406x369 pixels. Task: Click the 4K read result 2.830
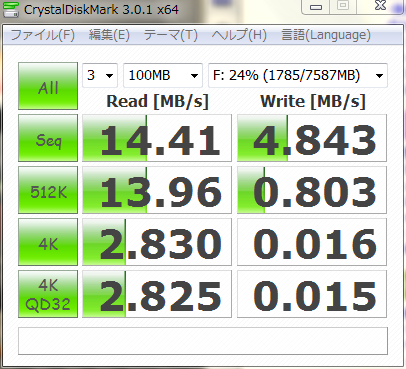(157, 242)
